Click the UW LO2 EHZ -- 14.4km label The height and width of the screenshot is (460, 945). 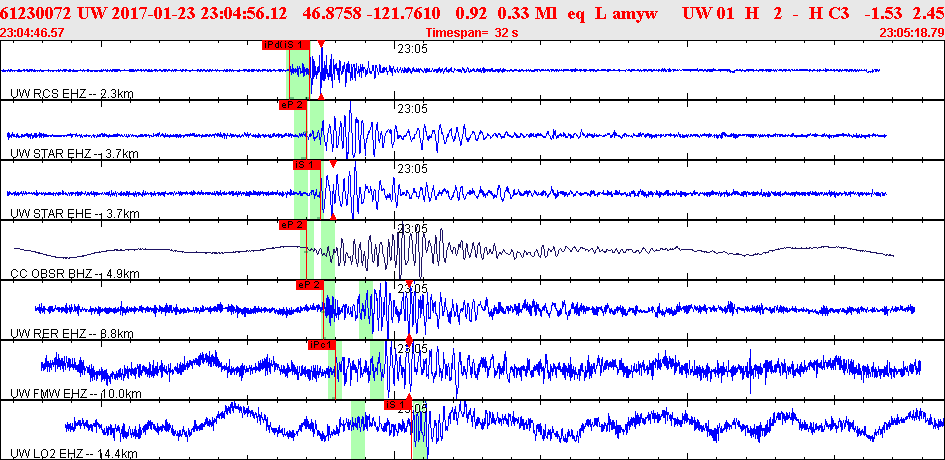(x=74, y=453)
